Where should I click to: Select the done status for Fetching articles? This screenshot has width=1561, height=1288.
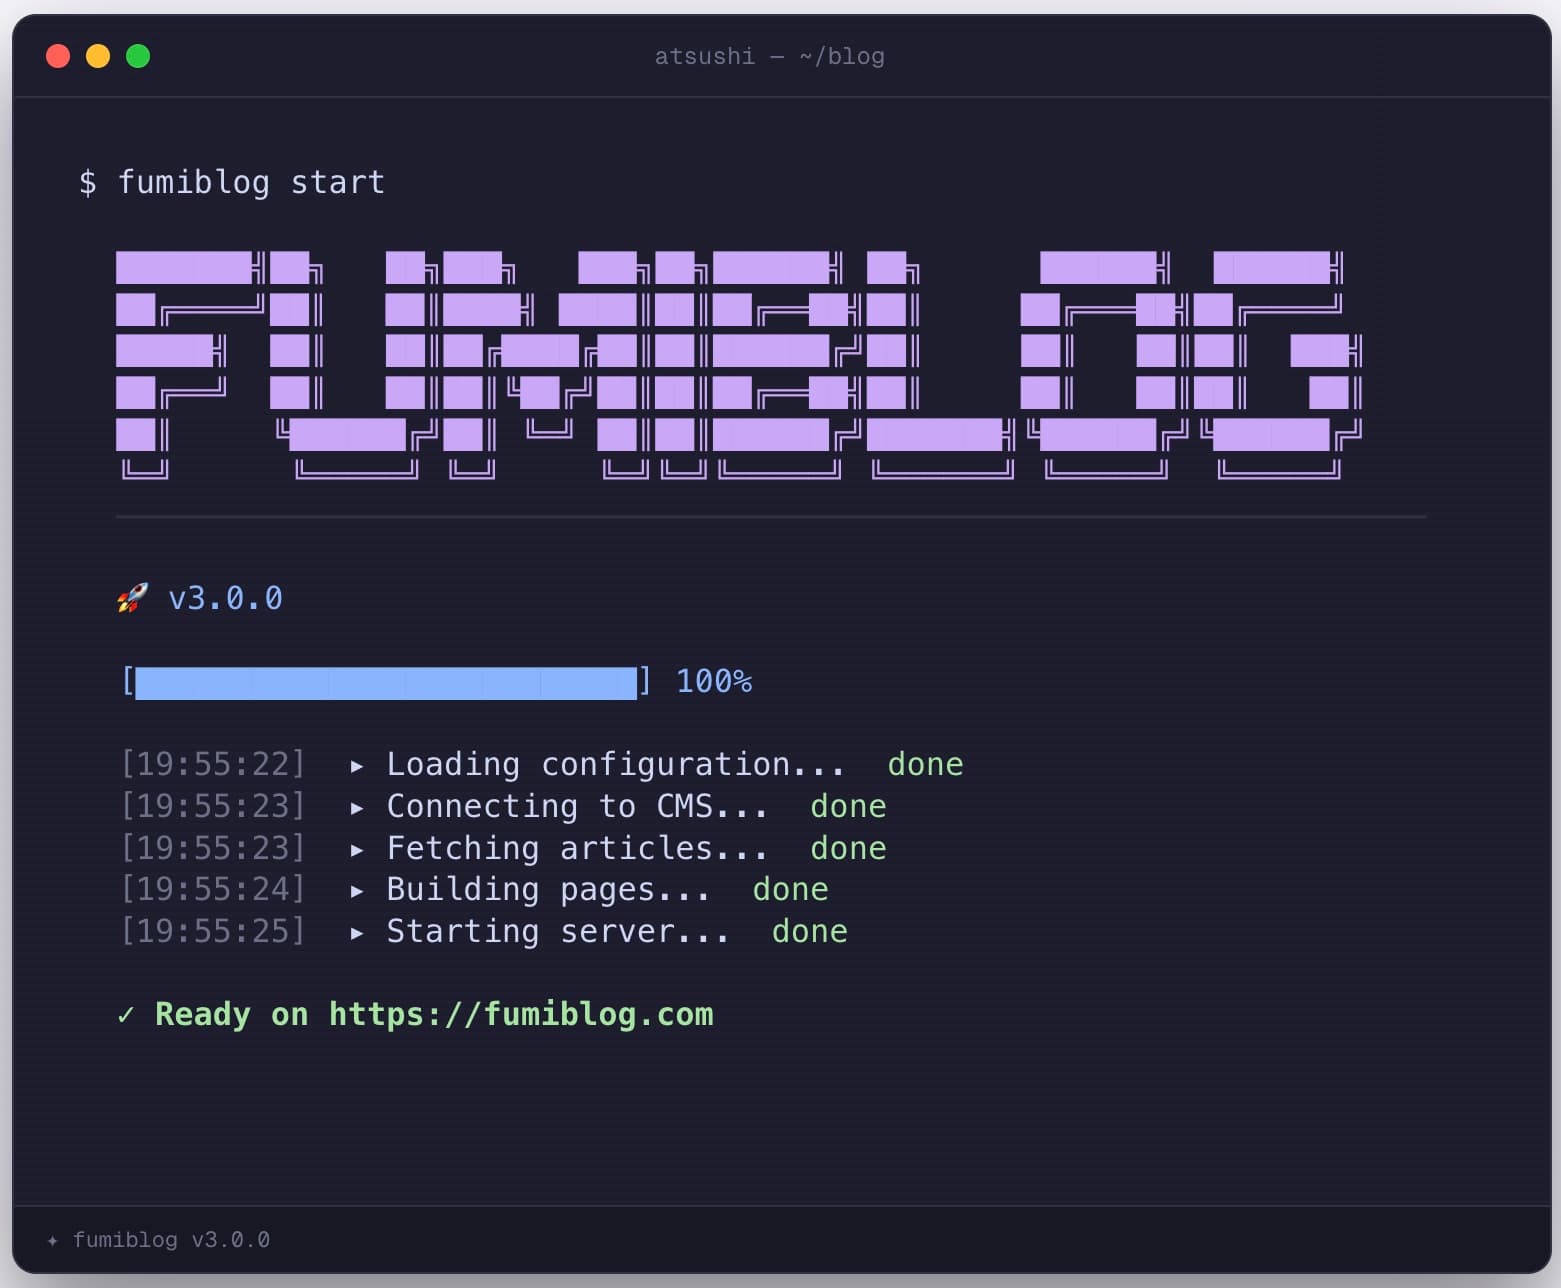tap(848, 847)
